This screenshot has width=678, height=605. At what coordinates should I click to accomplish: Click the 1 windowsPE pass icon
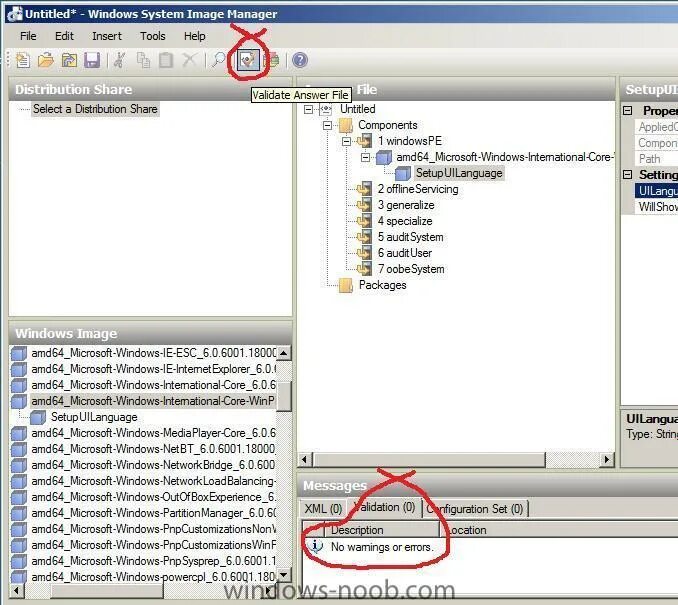tap(365, 141)
